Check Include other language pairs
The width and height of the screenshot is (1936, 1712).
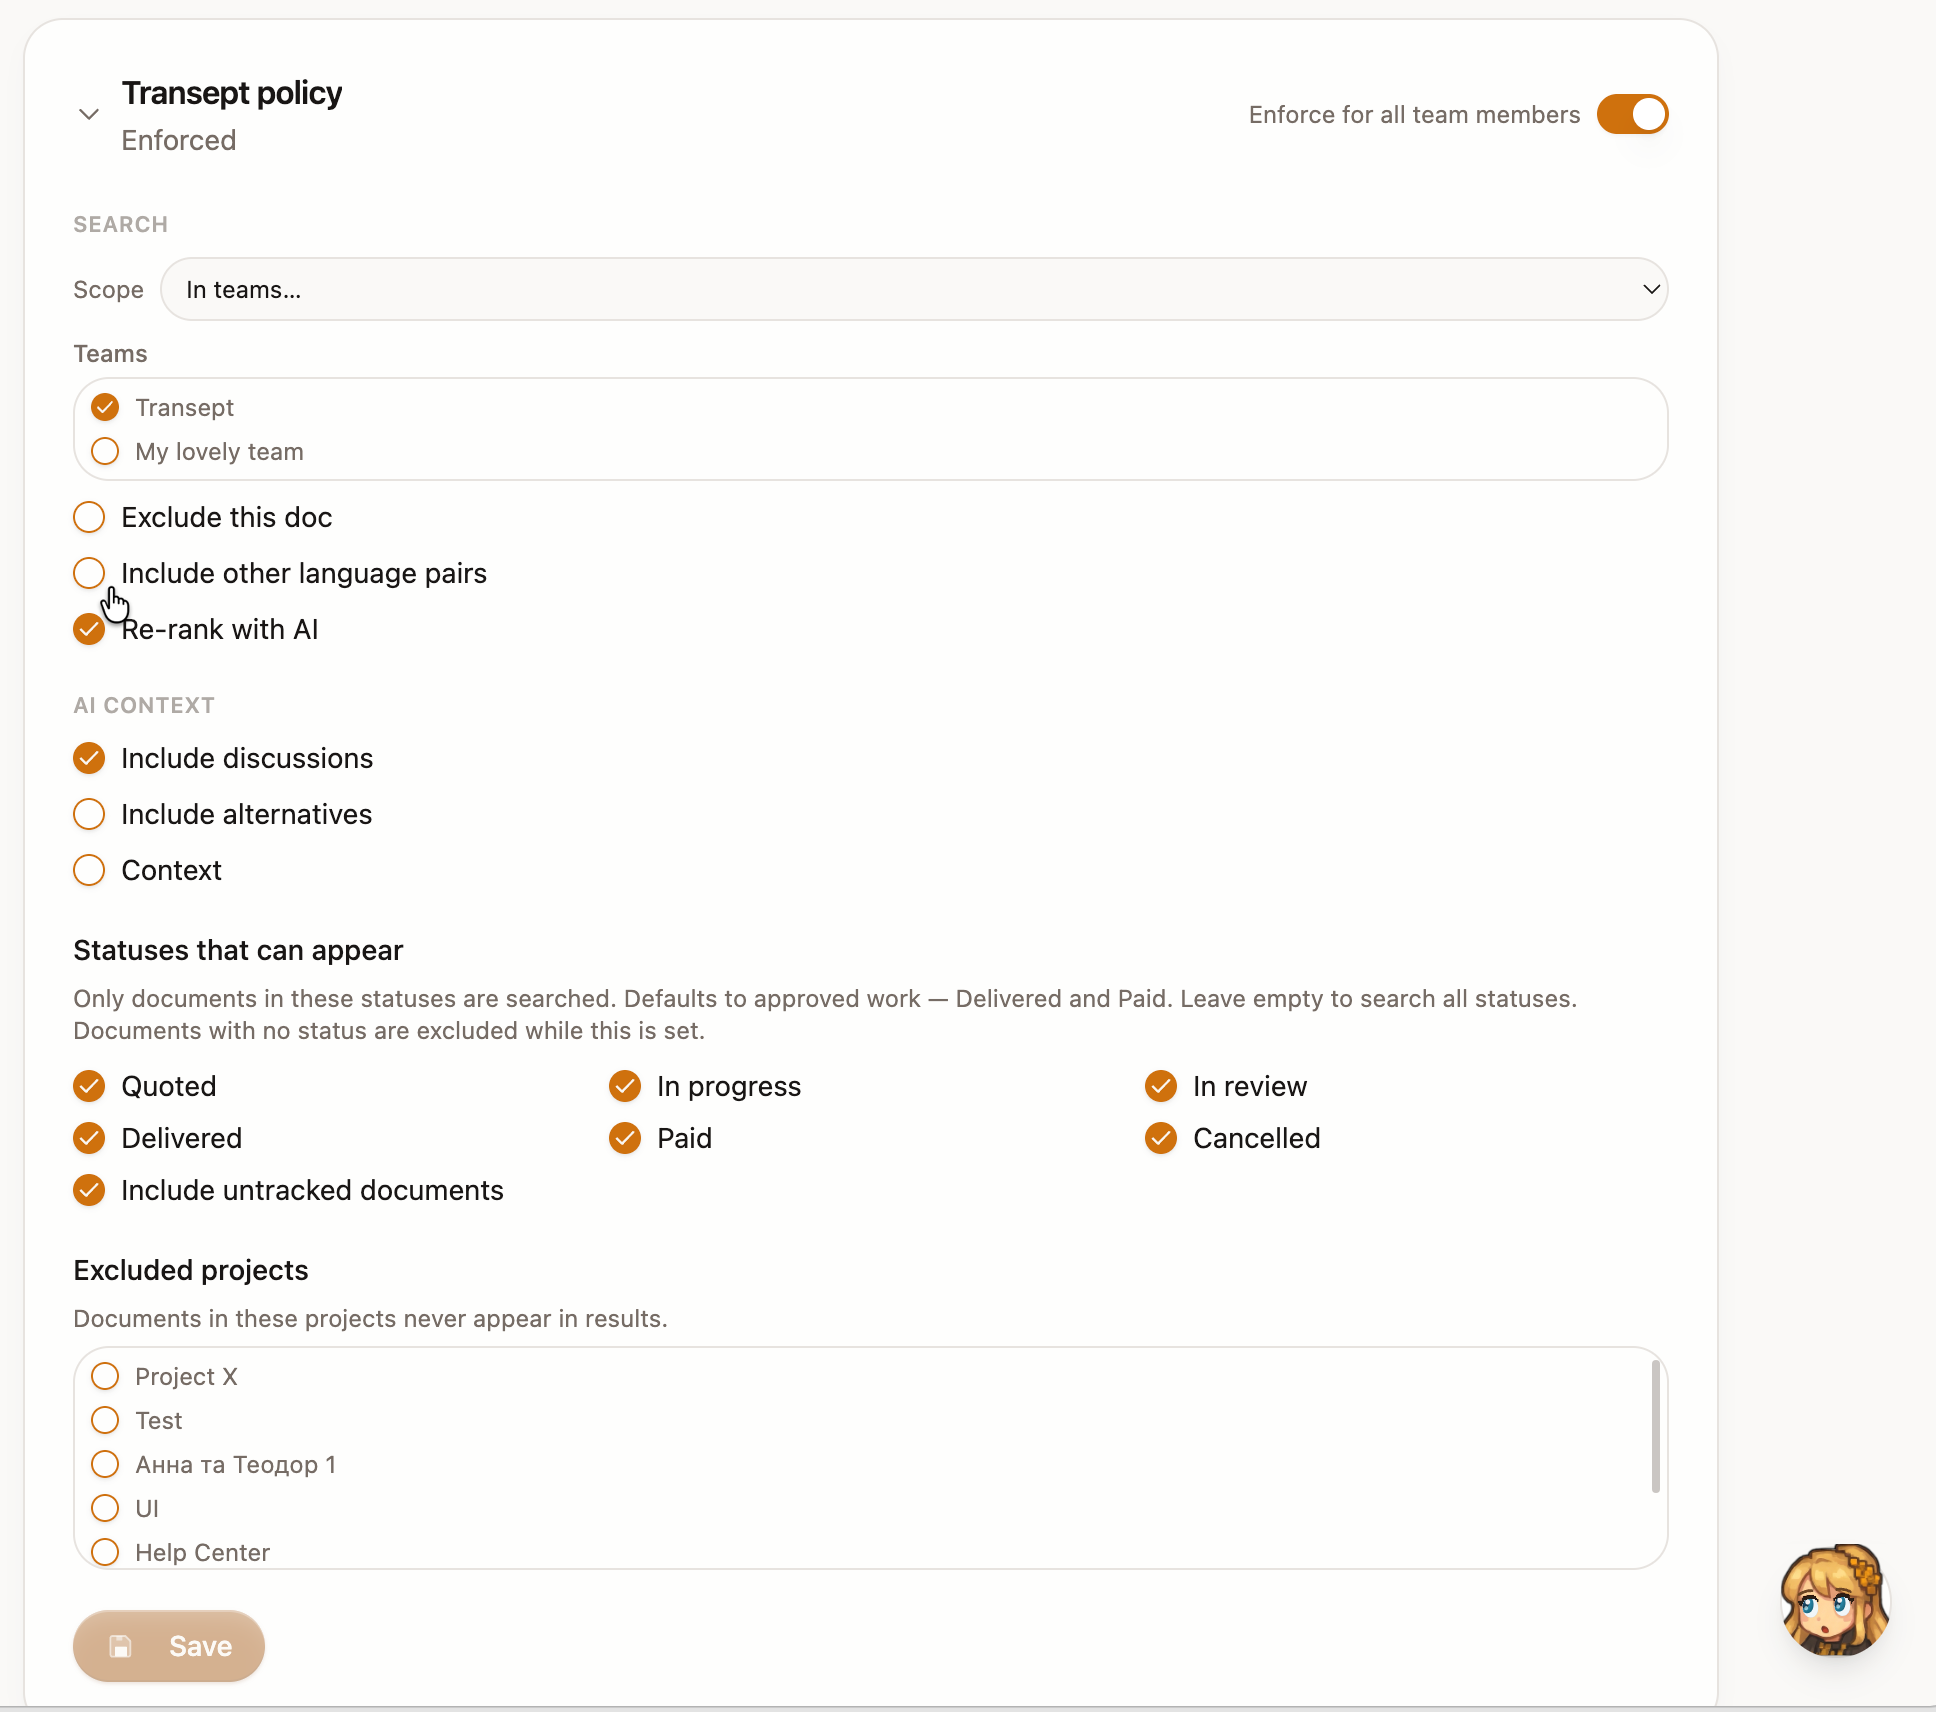(89, 573)
